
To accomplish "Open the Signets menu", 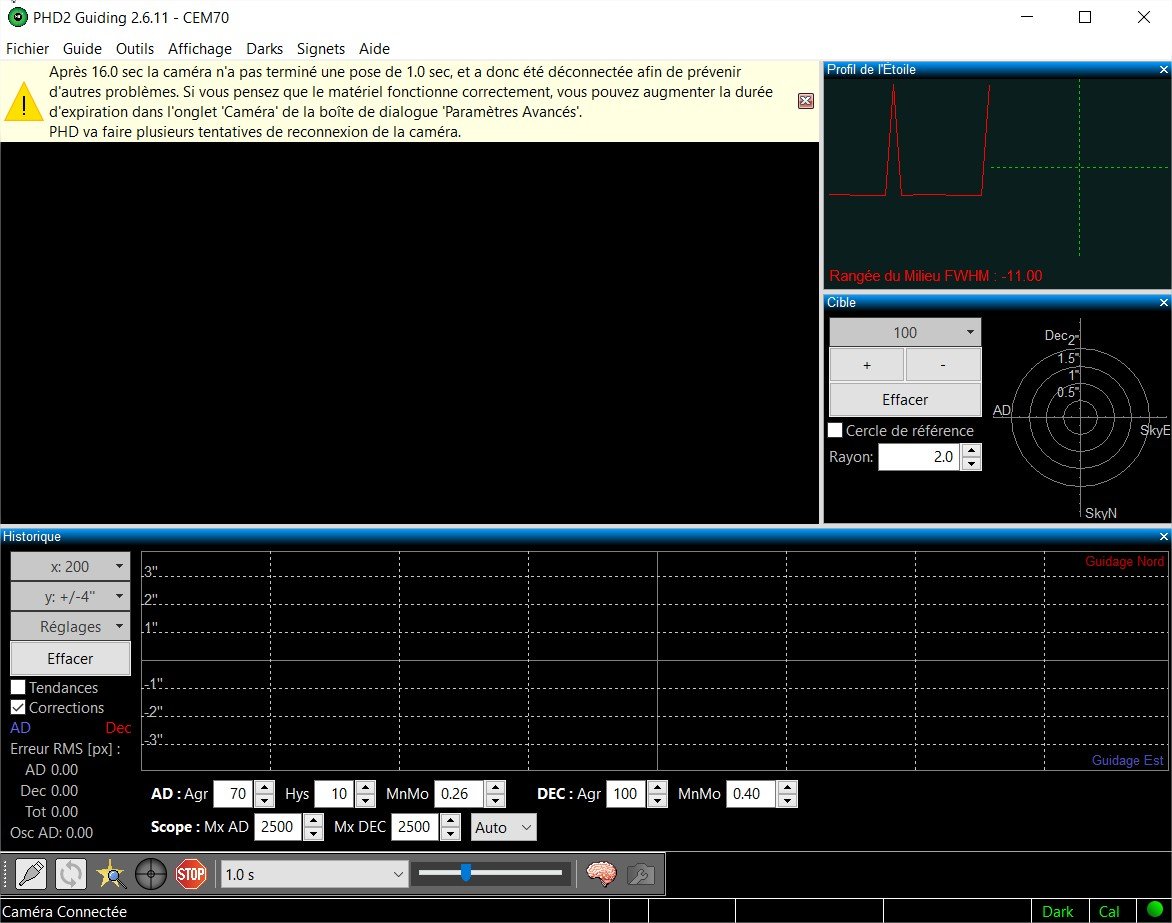I will [321, 49].
